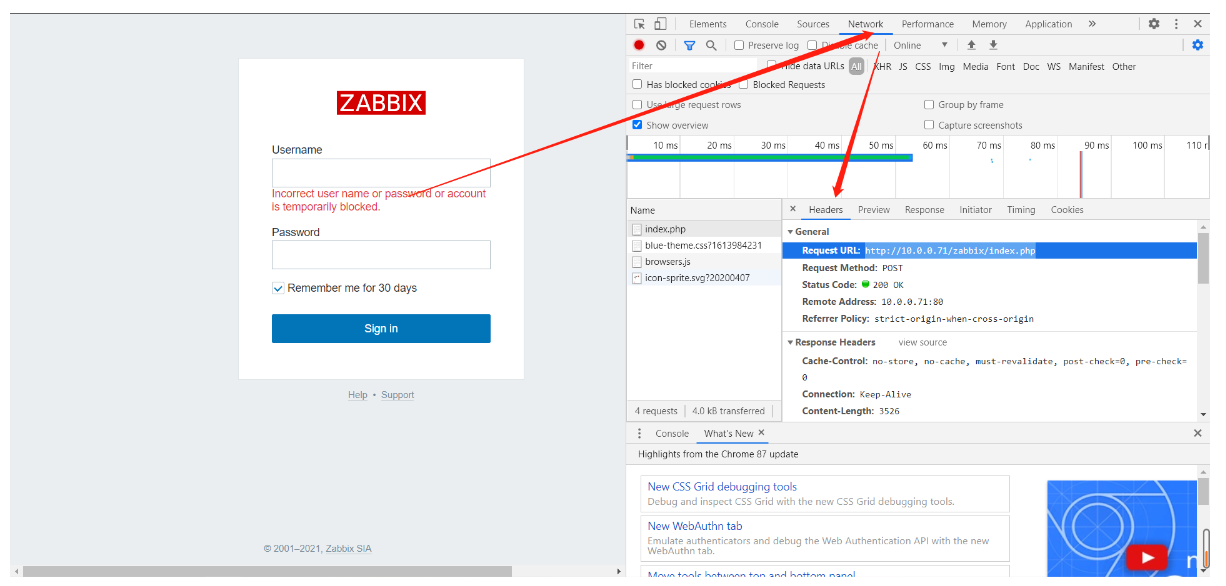This screenshot has width=1226, height=586.
Task: Open the blue network settings gear icon
Action: click(1197, 45)
